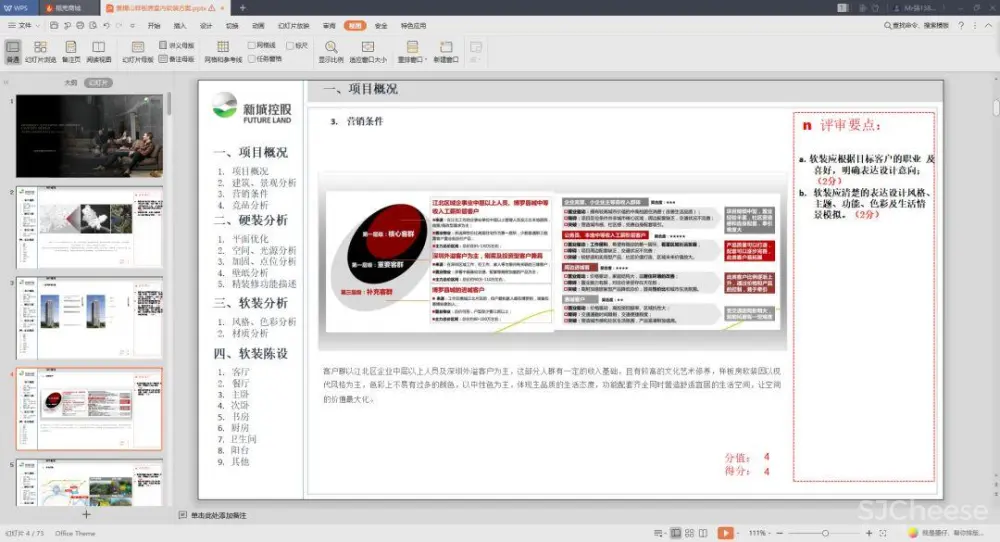The image size is (1000, 542).
Task: Click the 网格和参考线 grid icon
Action: 223,51
